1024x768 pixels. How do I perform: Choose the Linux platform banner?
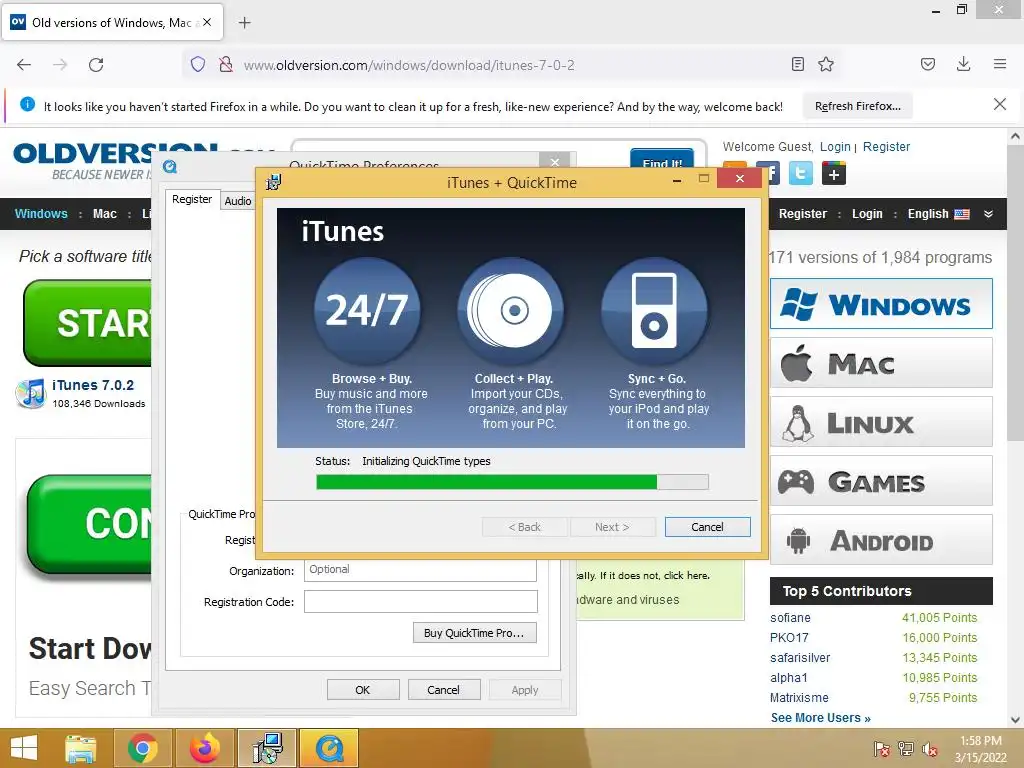coord(881,422)
